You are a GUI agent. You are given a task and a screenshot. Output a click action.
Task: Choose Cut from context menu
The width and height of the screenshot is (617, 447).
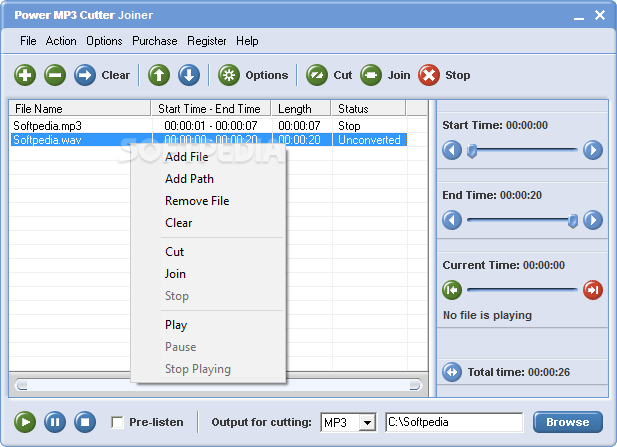pyautogui.click(x=208, y=252)
